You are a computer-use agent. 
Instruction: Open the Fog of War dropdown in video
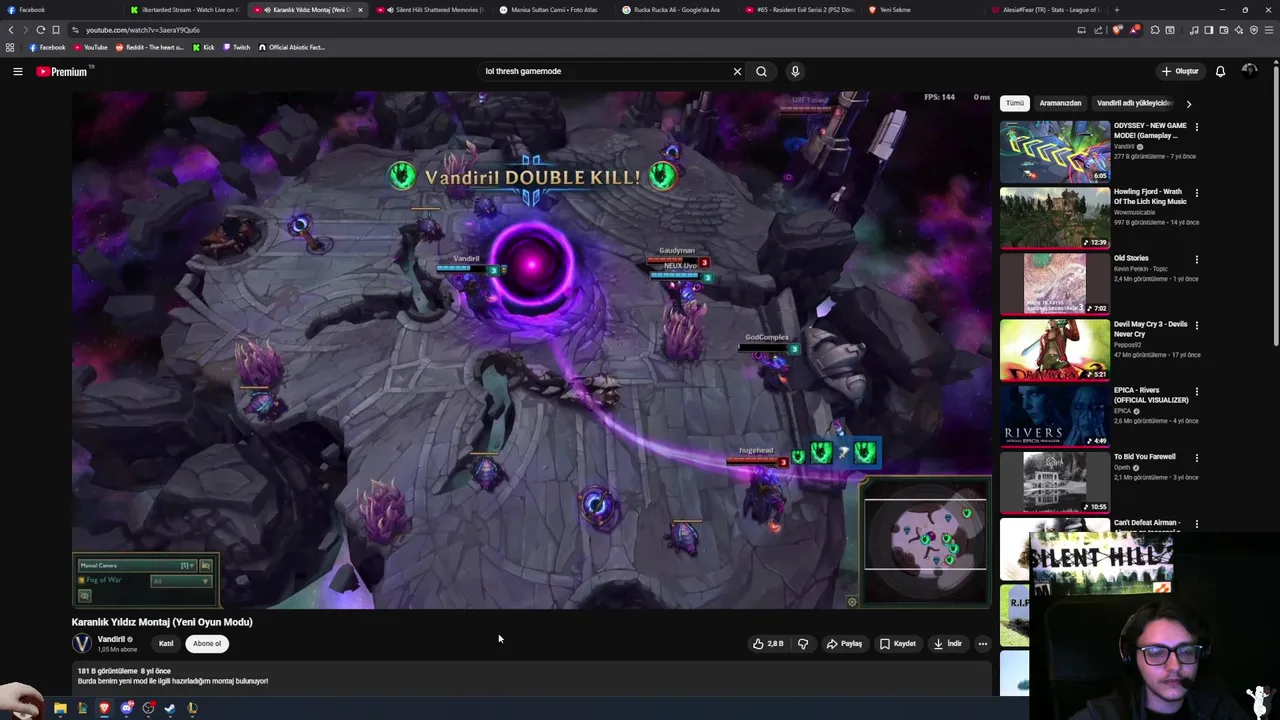pos(181,580)
